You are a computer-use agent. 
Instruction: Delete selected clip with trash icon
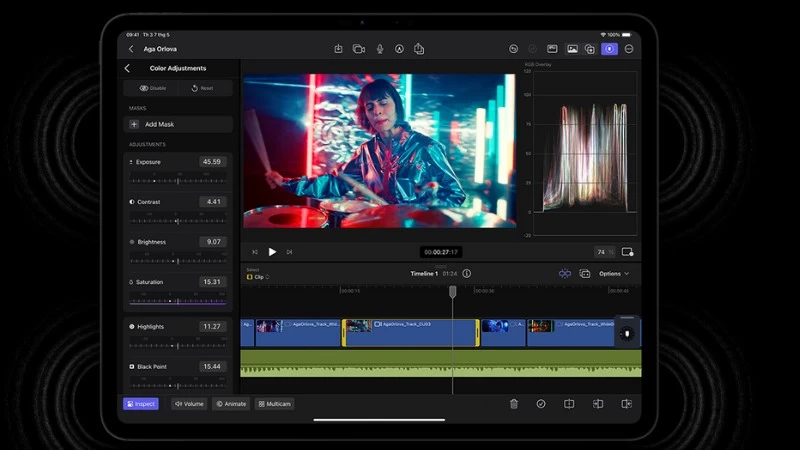tap(514, 404)
